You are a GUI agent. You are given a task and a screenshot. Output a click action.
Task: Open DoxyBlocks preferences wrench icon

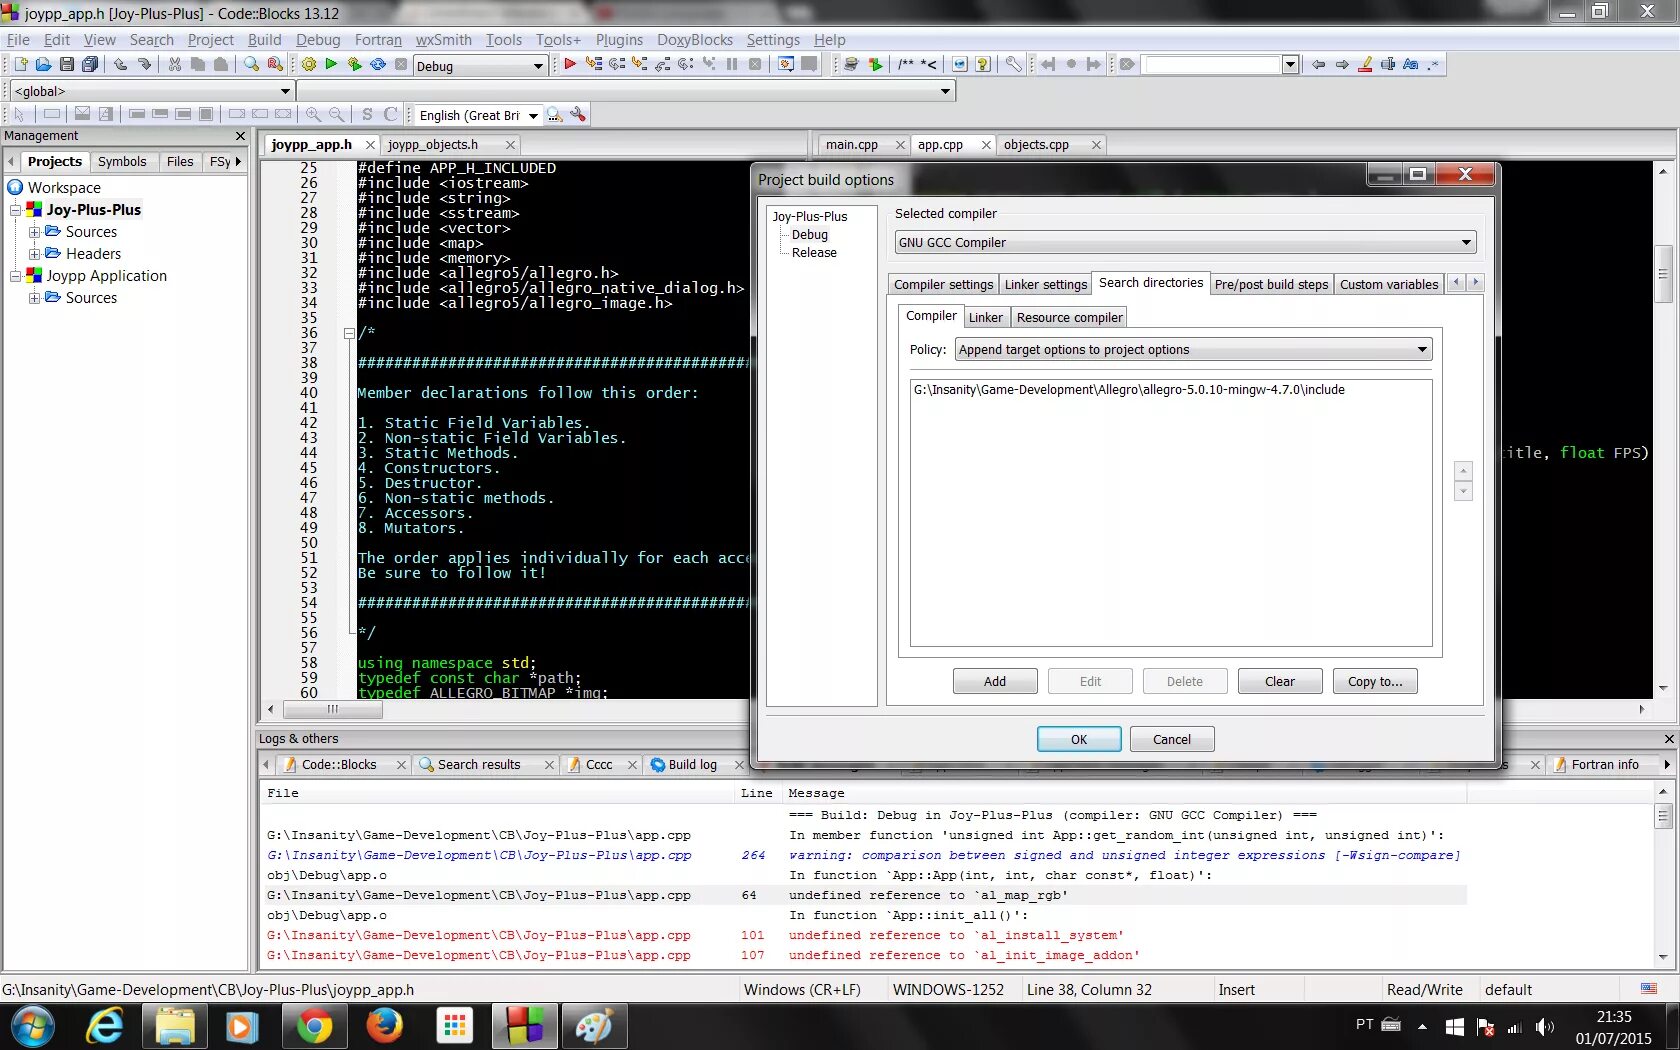tap(1014, 65)
